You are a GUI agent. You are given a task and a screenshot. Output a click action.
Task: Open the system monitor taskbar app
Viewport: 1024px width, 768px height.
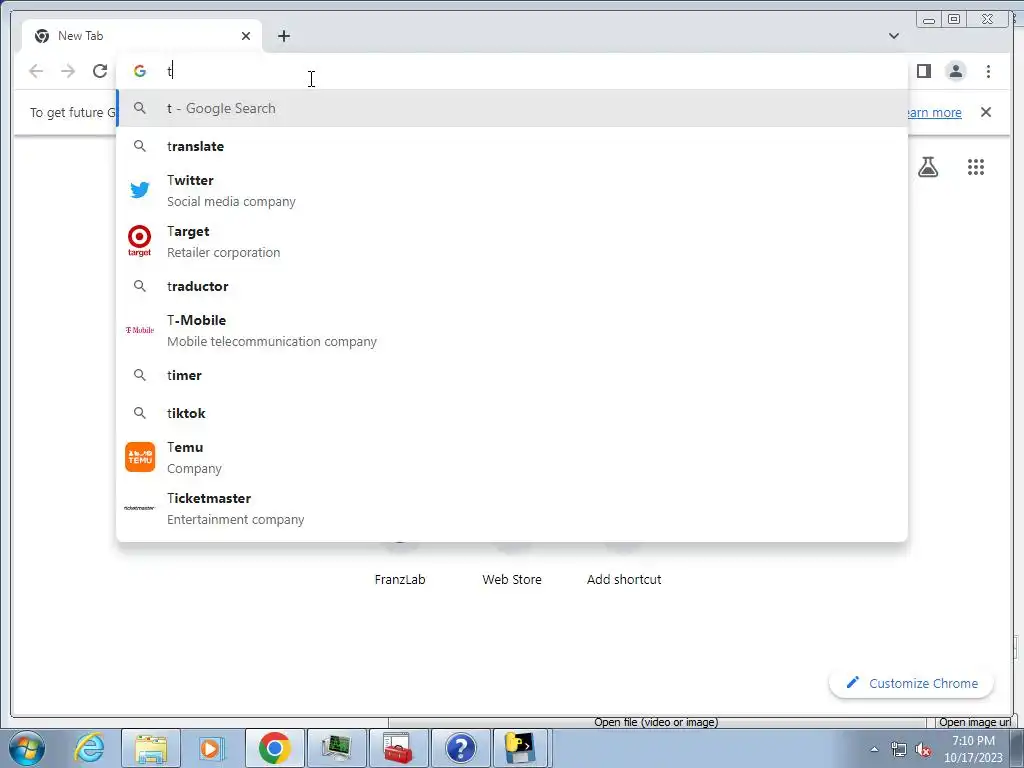tap(336, 748)
